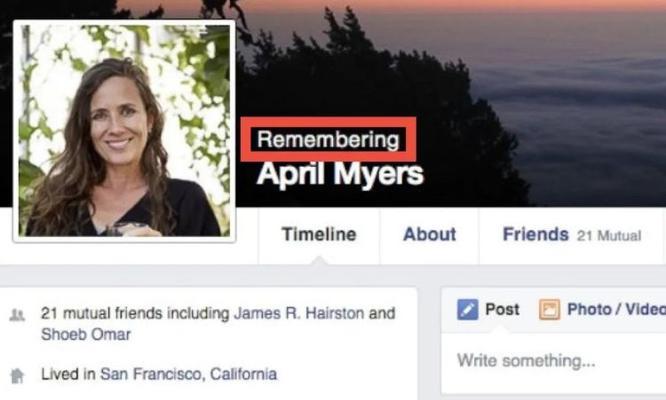Click the mutual friends people icon
Screen dimensions: 666x400
pos(17,315)
